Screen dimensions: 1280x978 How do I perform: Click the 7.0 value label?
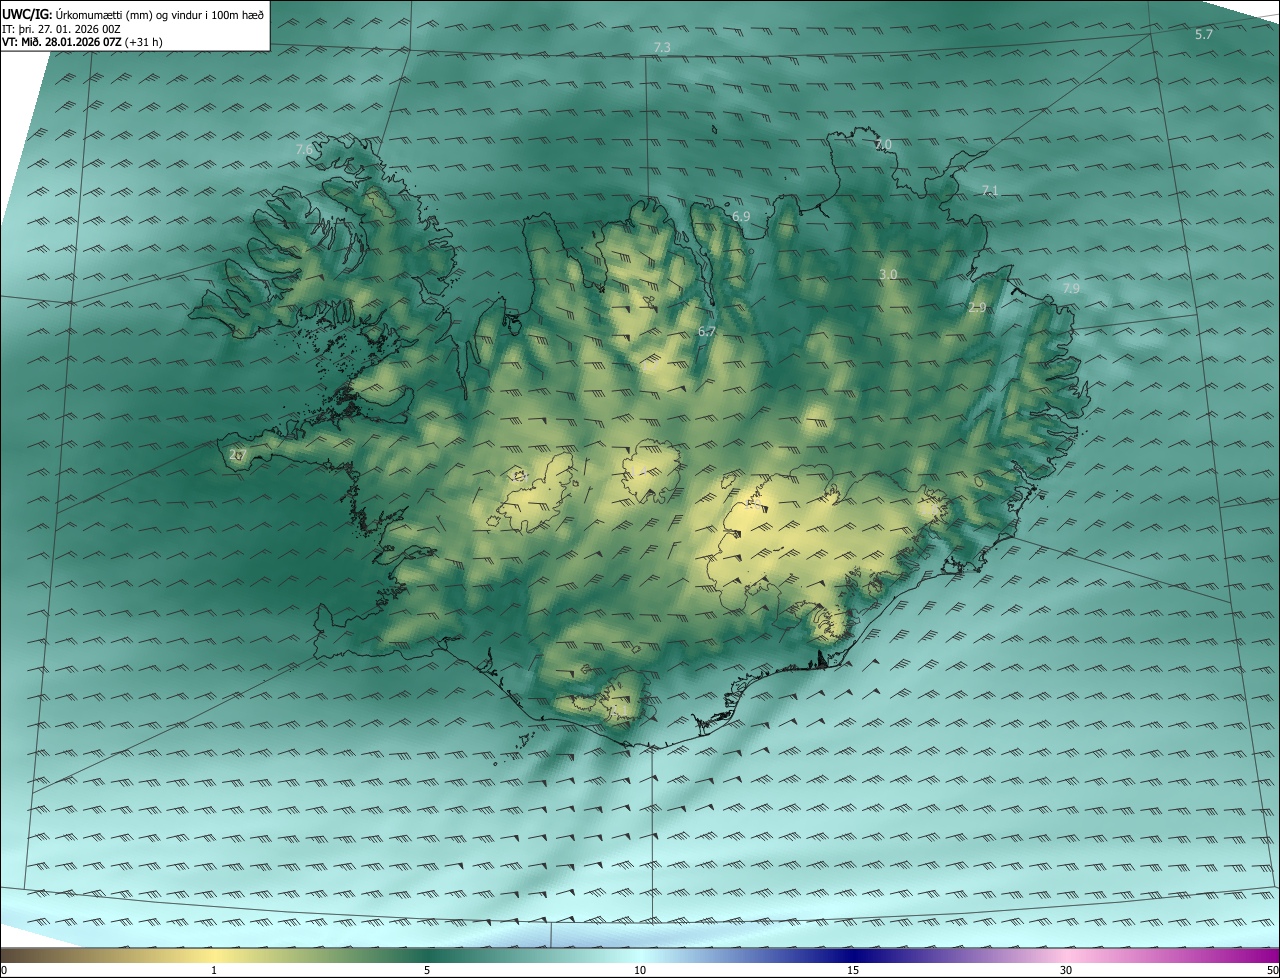pyautogui.click(x=883, y=145)
